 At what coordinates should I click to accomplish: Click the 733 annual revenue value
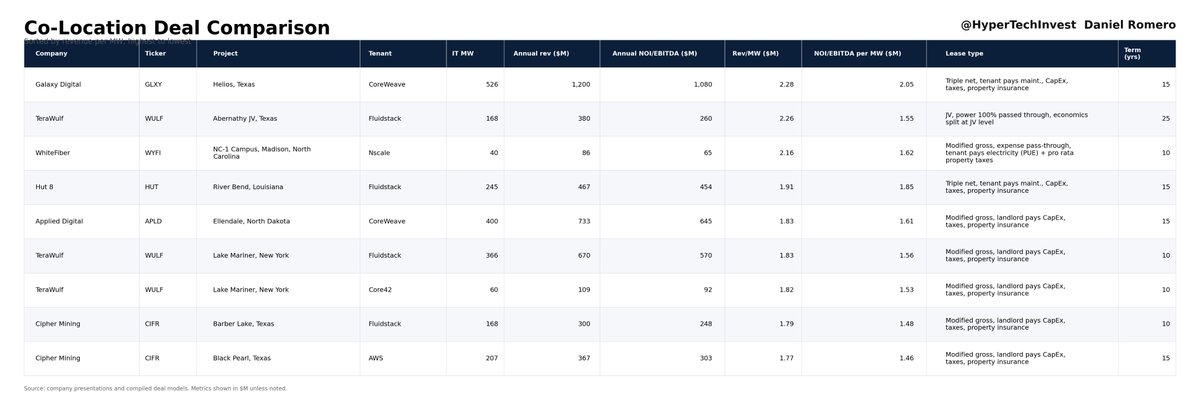[584, 221]
